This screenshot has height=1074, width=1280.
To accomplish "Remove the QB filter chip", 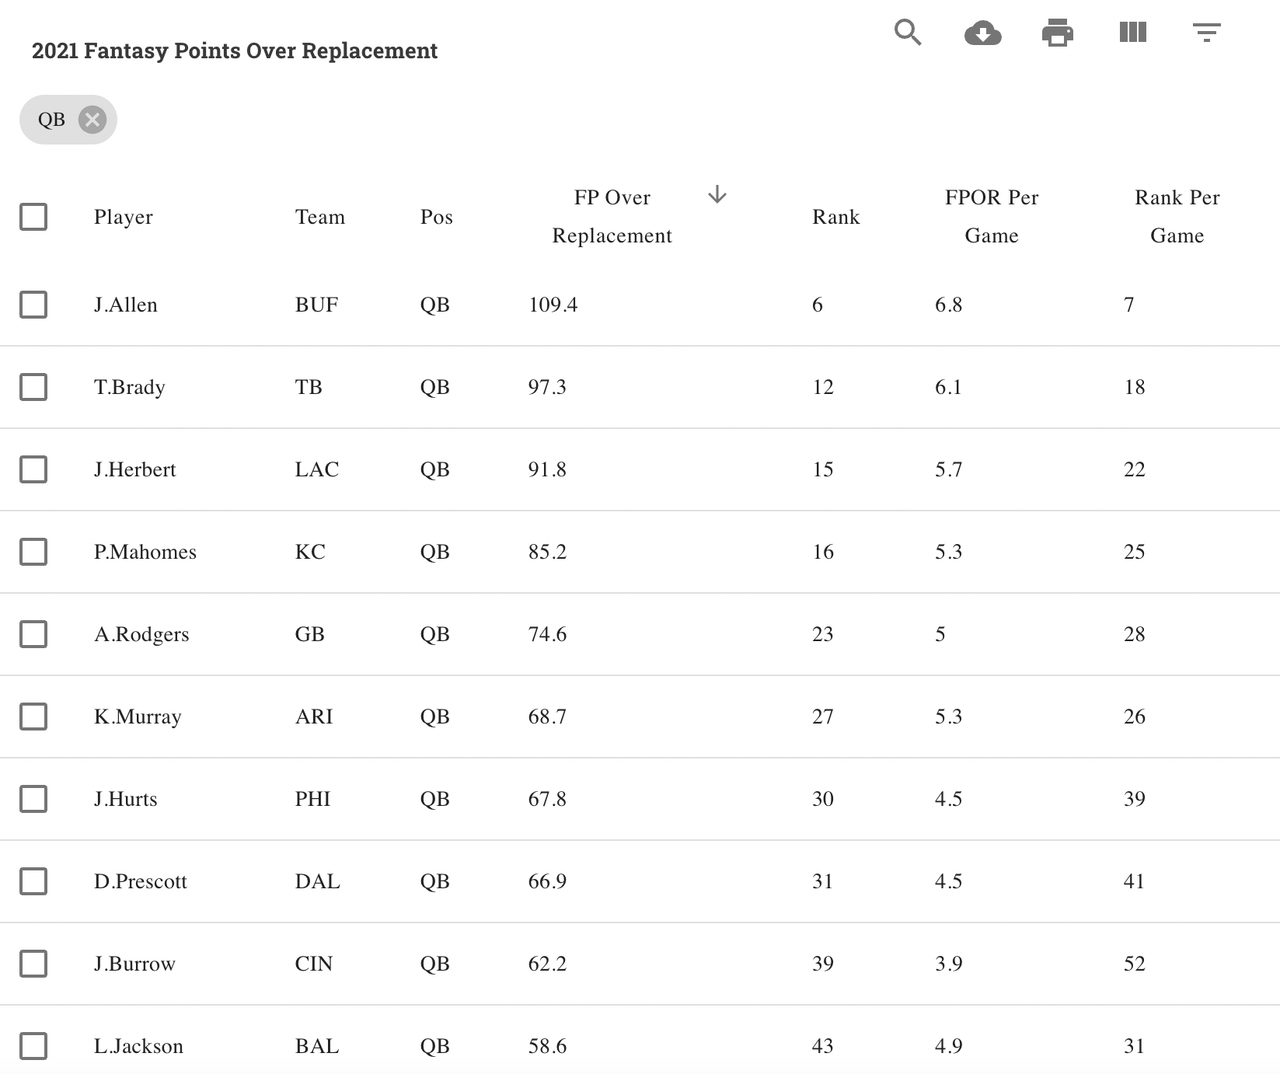I will tap(92, 120).
